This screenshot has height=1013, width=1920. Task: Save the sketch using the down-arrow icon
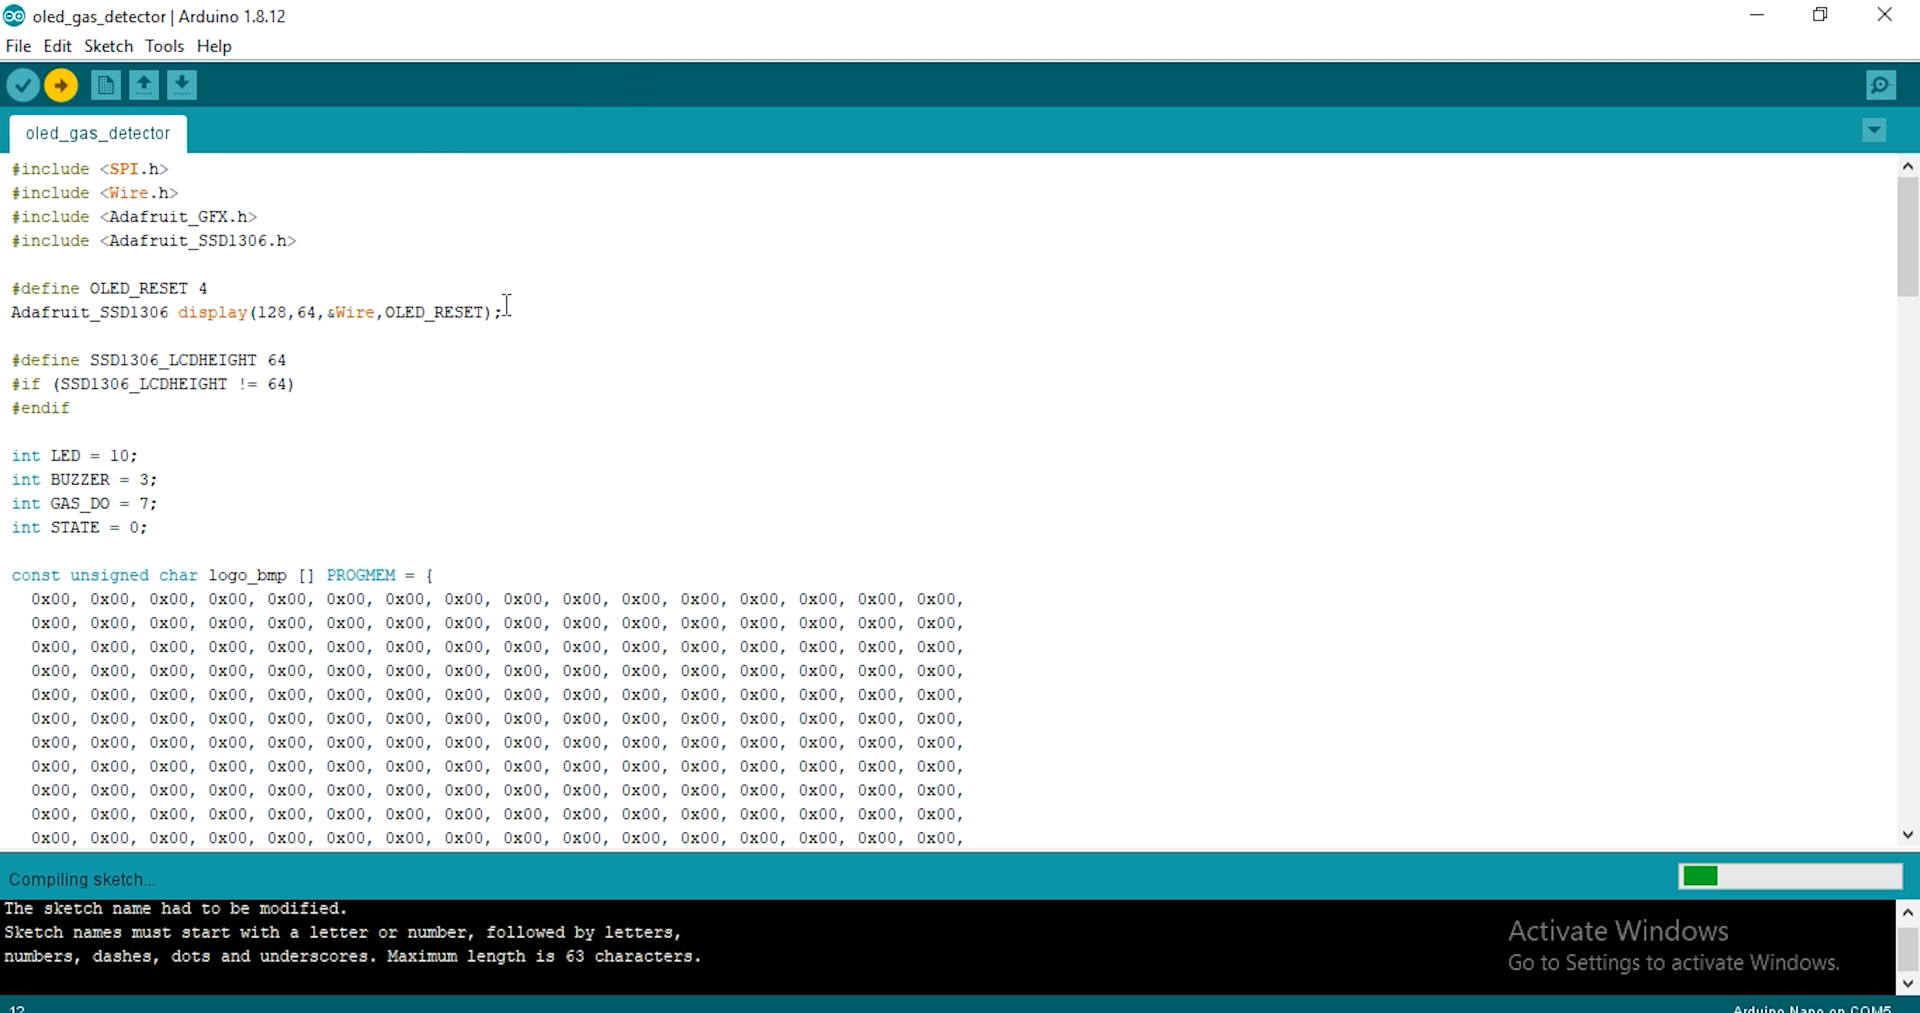click(182, 86)
